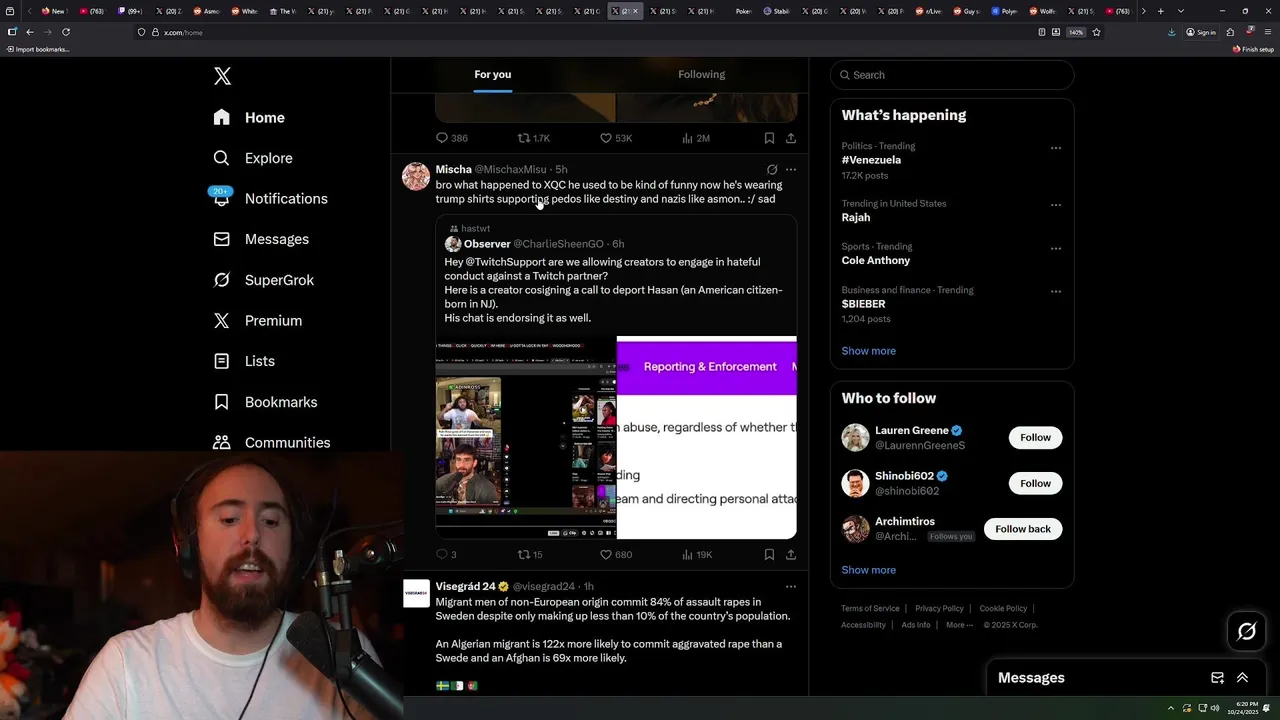
Task: View analytics of Mischa's post 19K views
Action: pos(696,554)
